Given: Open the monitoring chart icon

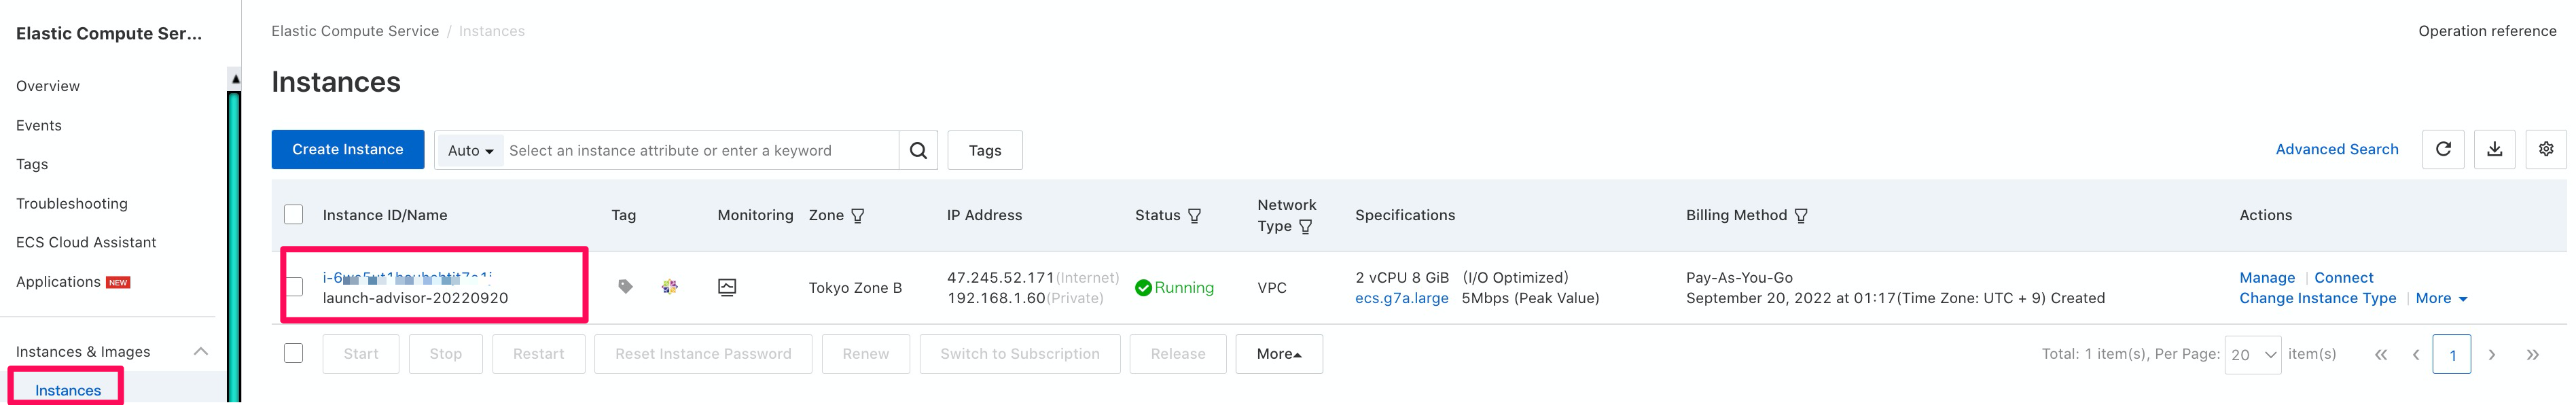Looking at the screenshot, I should pyautogui.click(x=727, y=288).
